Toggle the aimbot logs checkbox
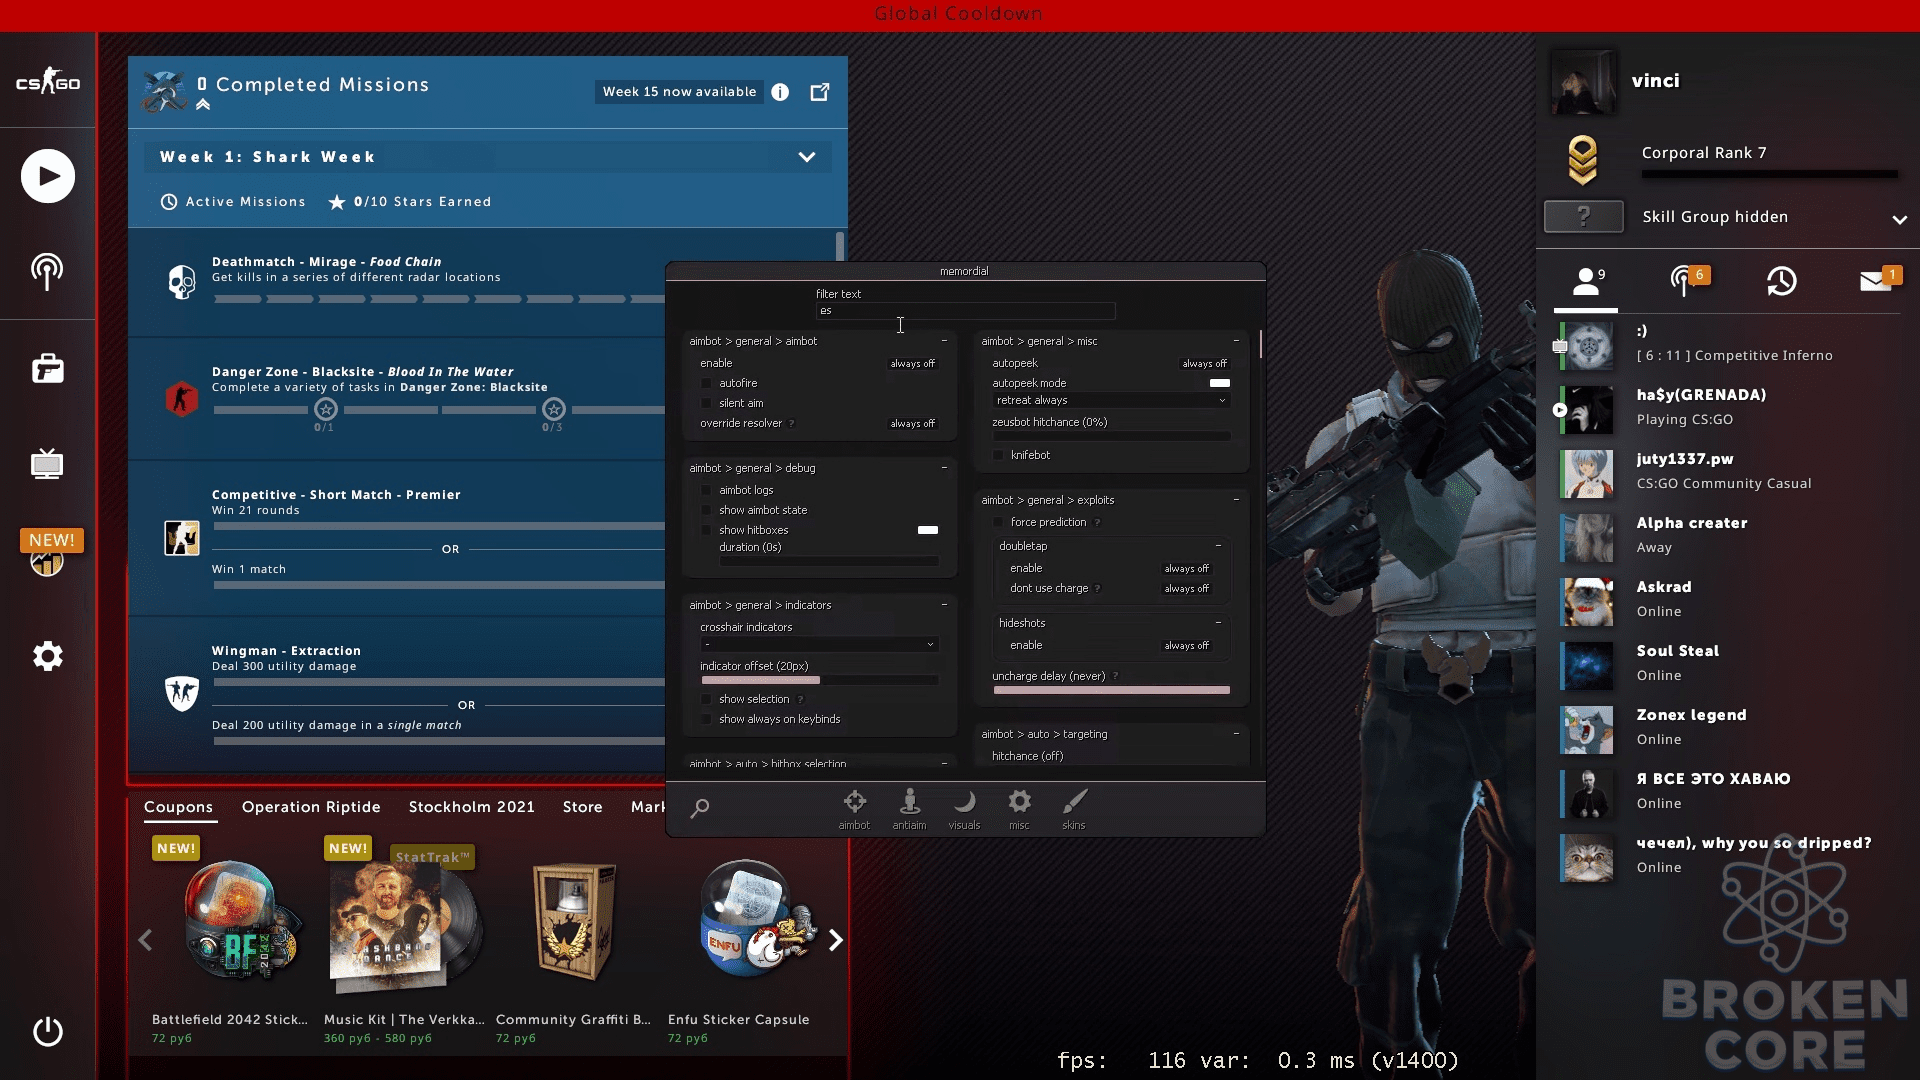 pyautogui.click(x=706, y=490)
